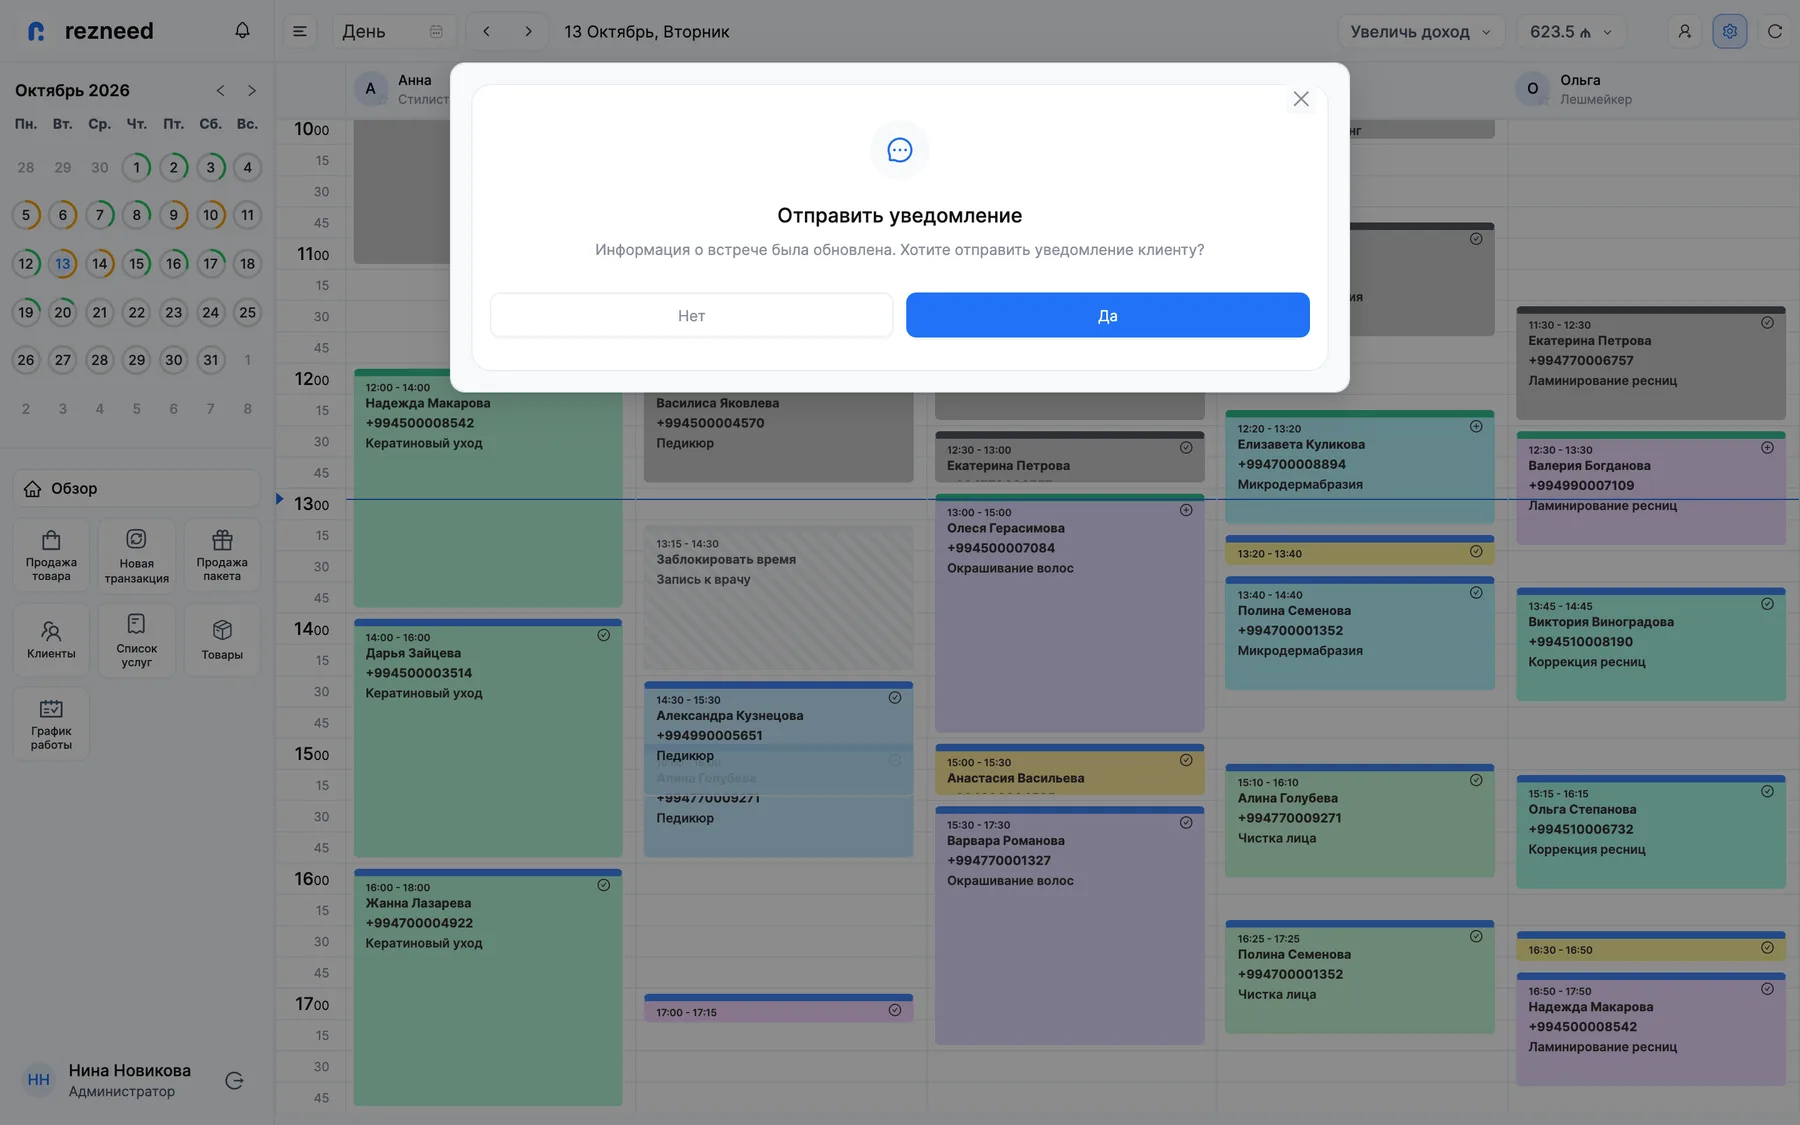Open the Клиенты section
Screen dimensions: 1800x1125
(x=51, y=640)
